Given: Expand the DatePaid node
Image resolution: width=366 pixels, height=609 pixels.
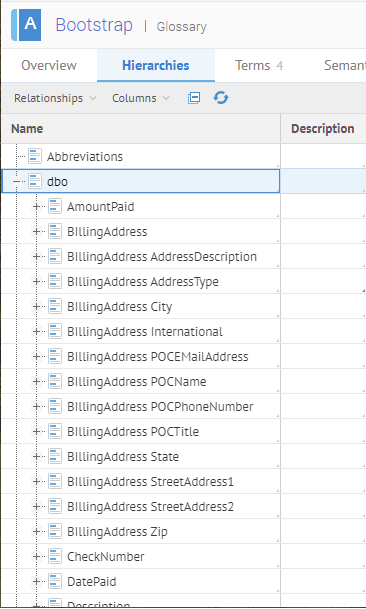Looking at the screenshot, I should pyautogui.click(x=36, y=581).
